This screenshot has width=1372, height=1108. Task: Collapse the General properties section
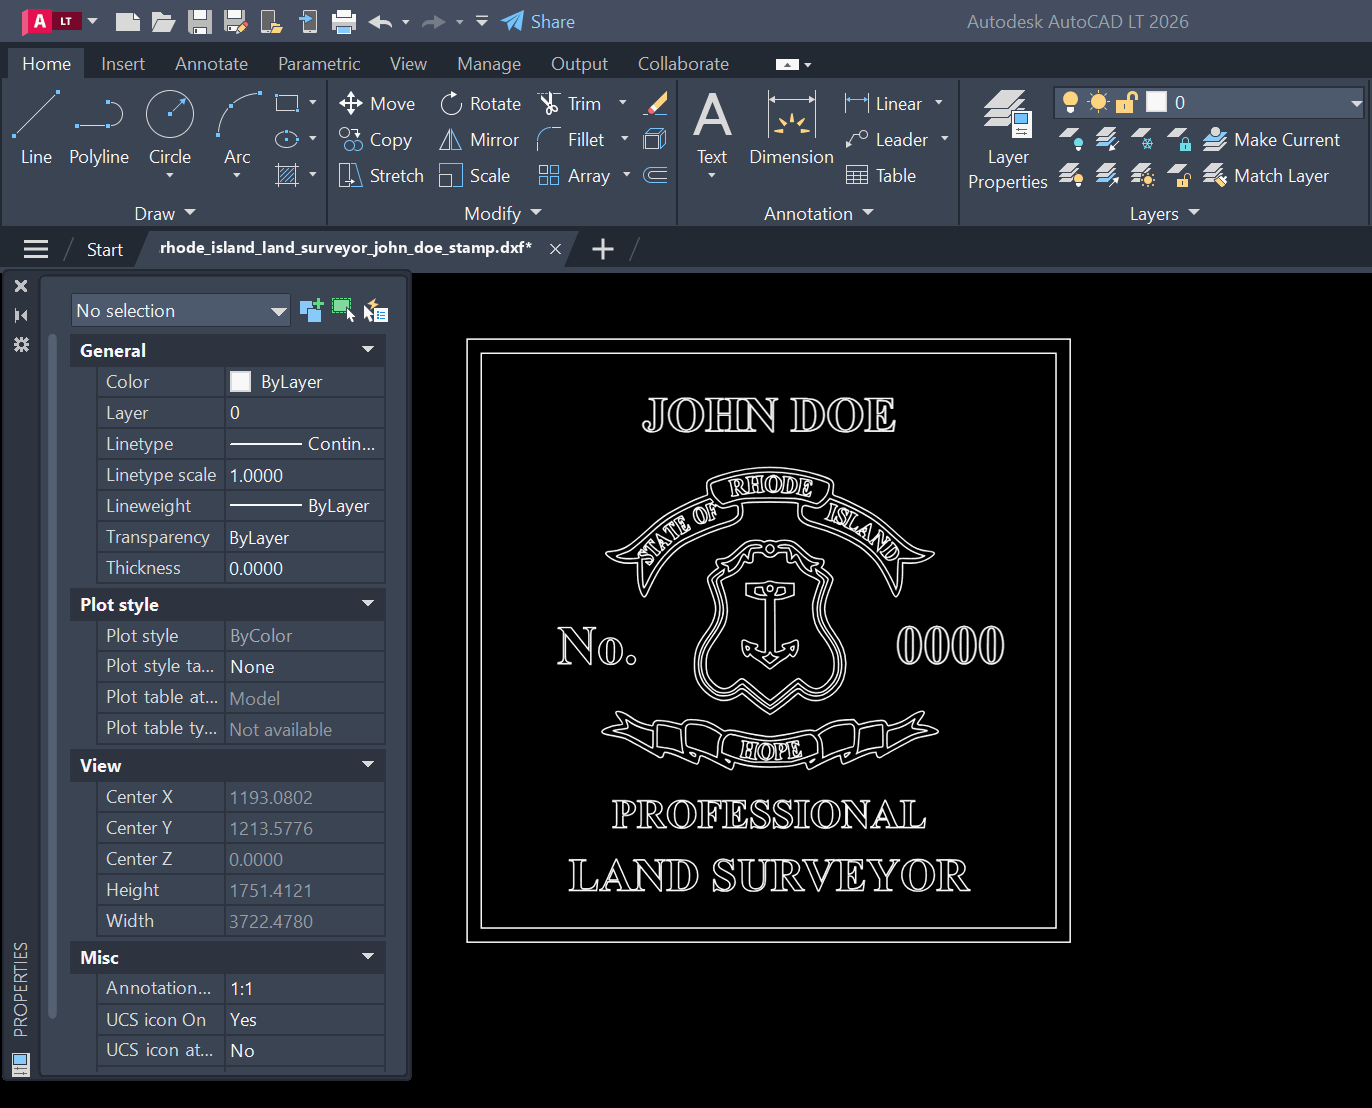click(368, 349)
